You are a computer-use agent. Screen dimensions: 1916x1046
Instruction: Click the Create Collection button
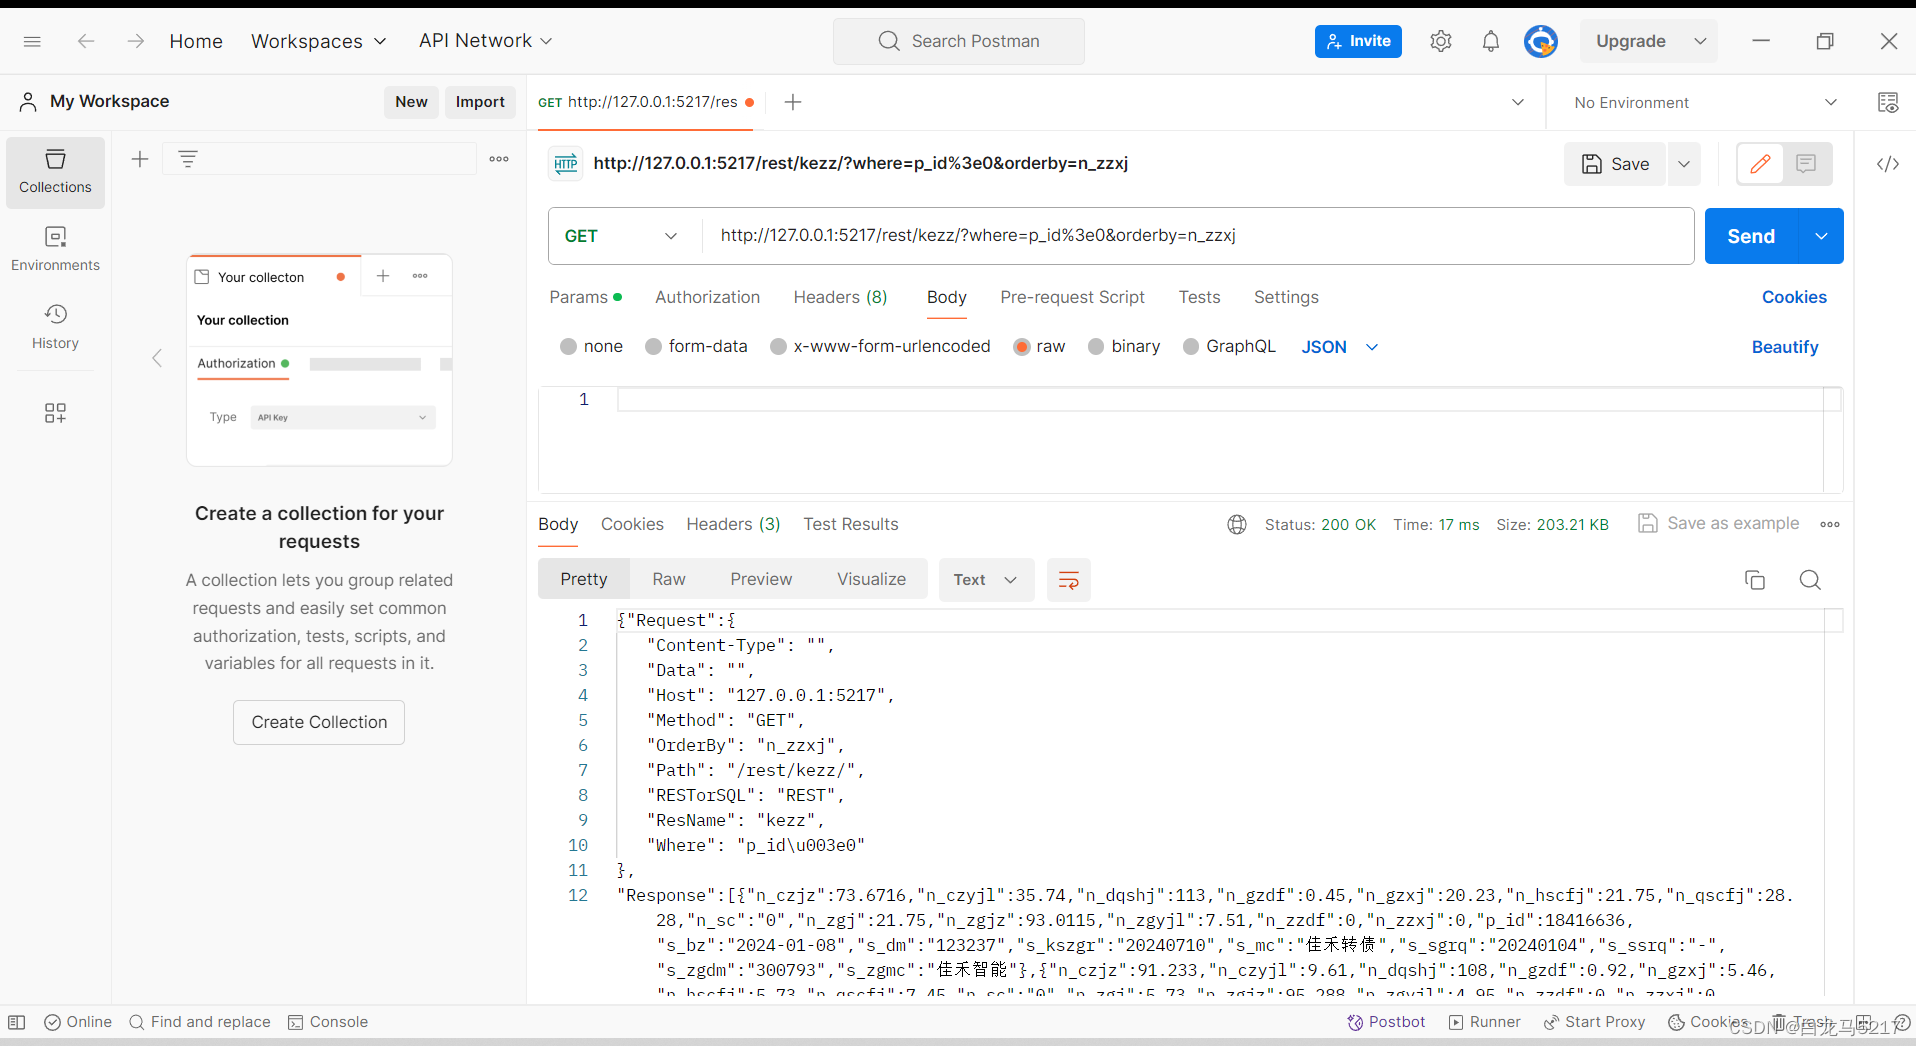[319, 722]
